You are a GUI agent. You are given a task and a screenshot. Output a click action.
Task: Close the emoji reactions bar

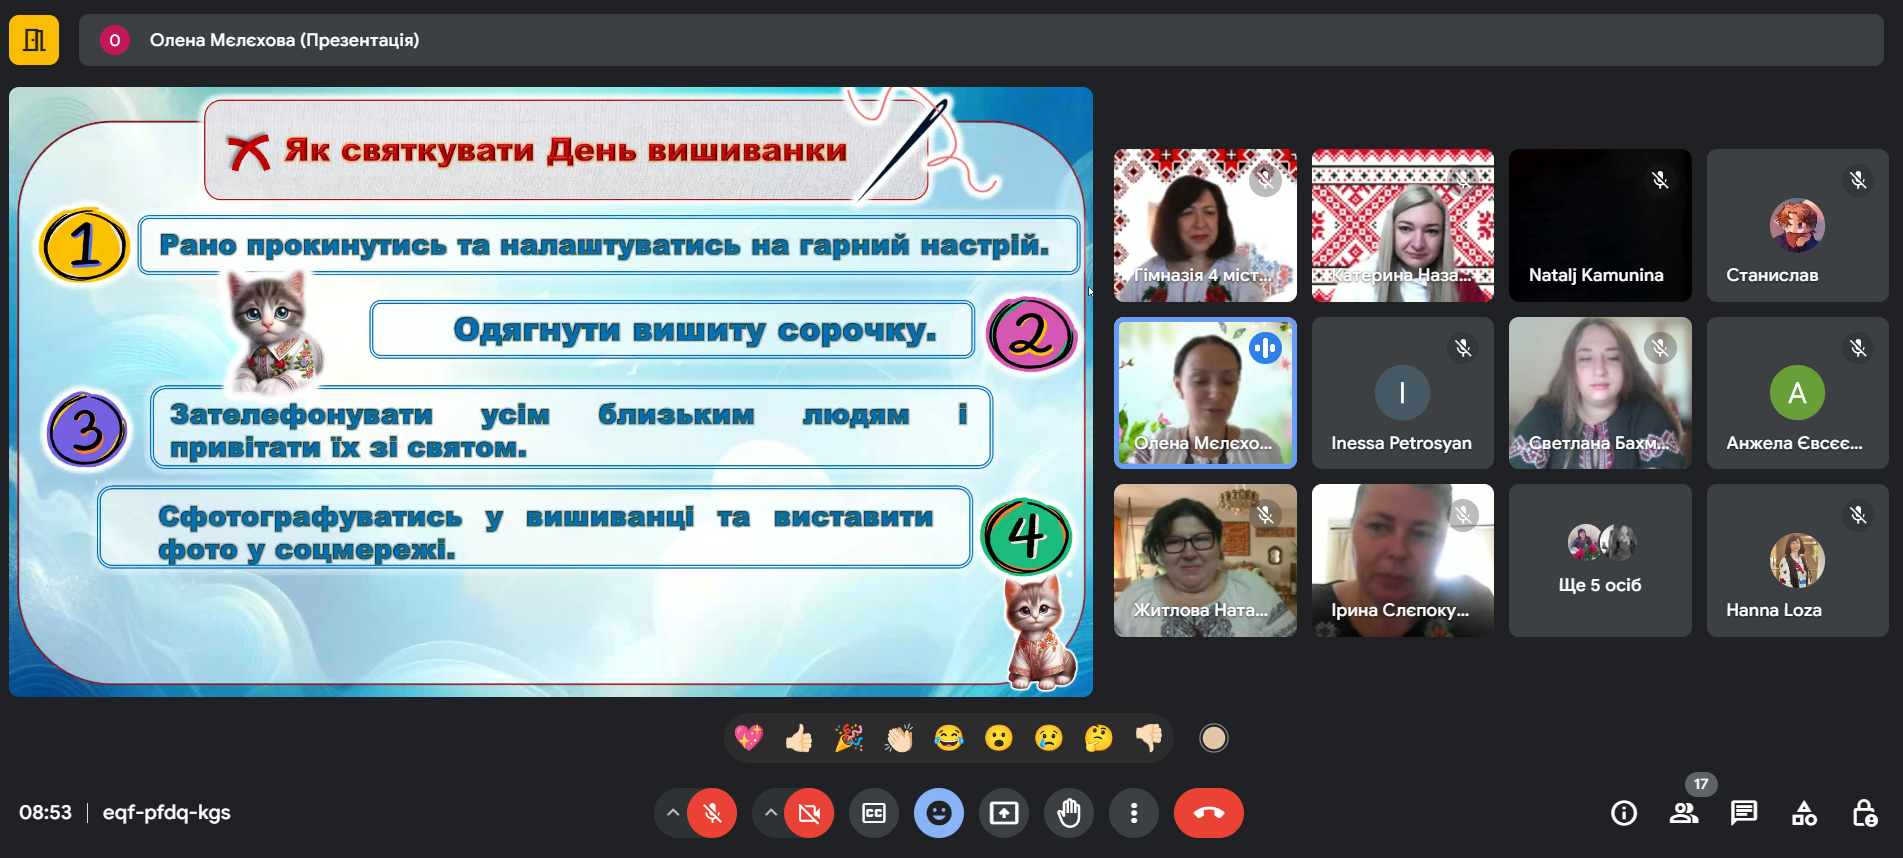click(x=939, y=813)
